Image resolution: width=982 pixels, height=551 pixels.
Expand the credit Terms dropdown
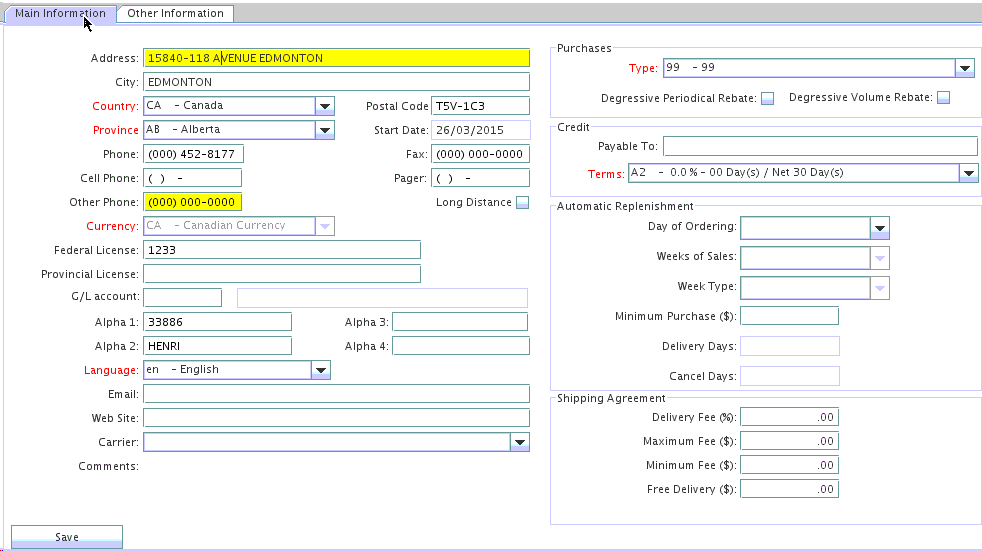967,173
